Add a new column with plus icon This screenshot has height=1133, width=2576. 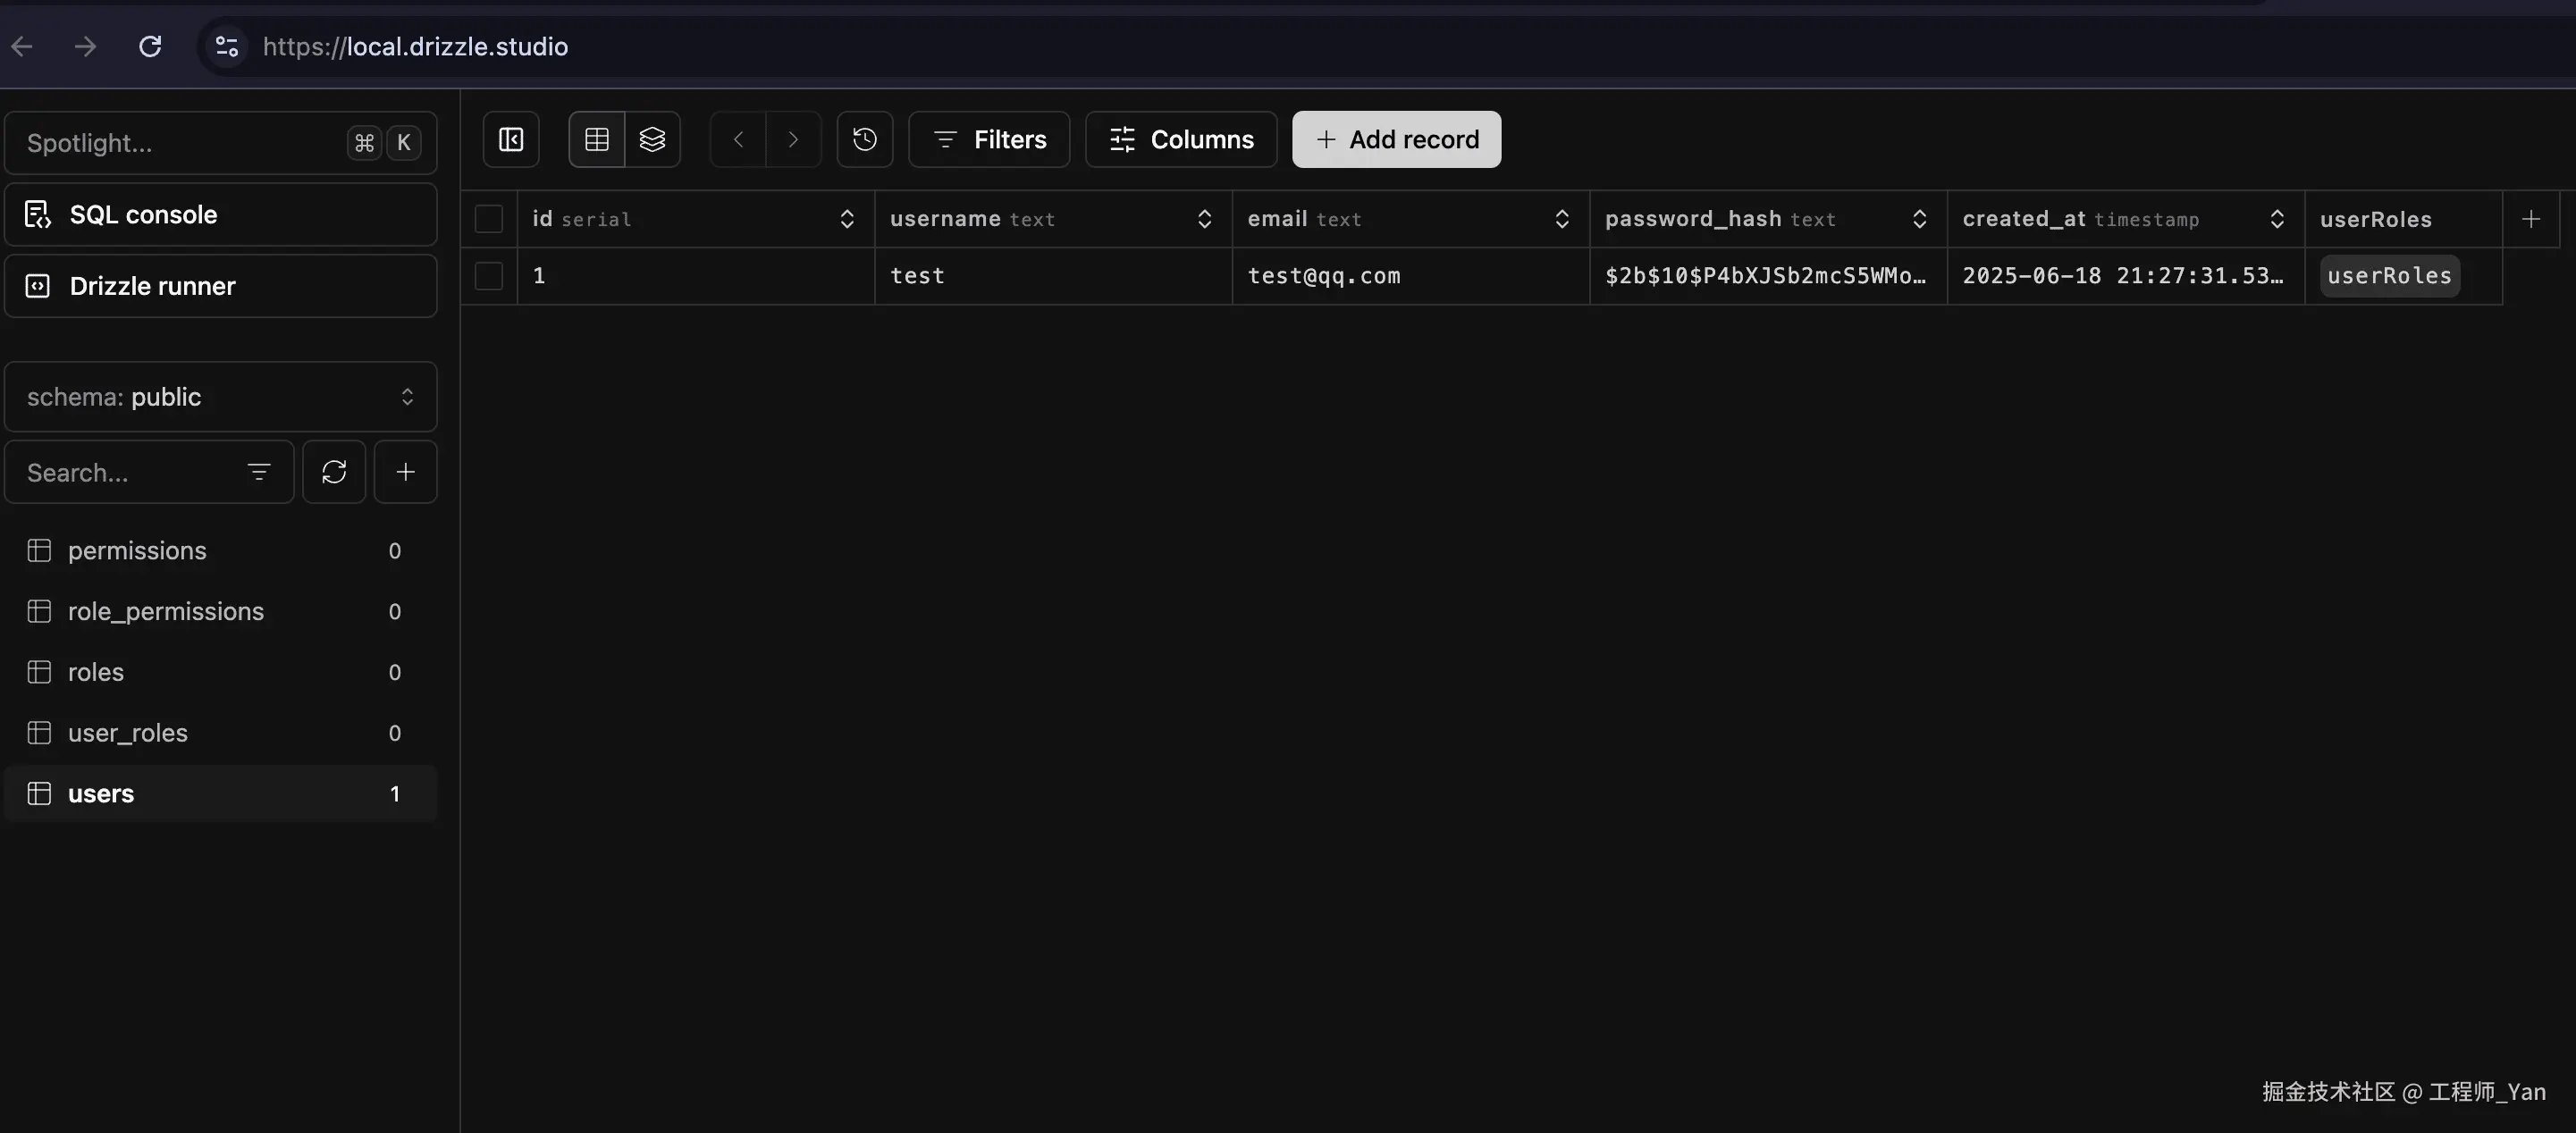(x=2531, y=219)
